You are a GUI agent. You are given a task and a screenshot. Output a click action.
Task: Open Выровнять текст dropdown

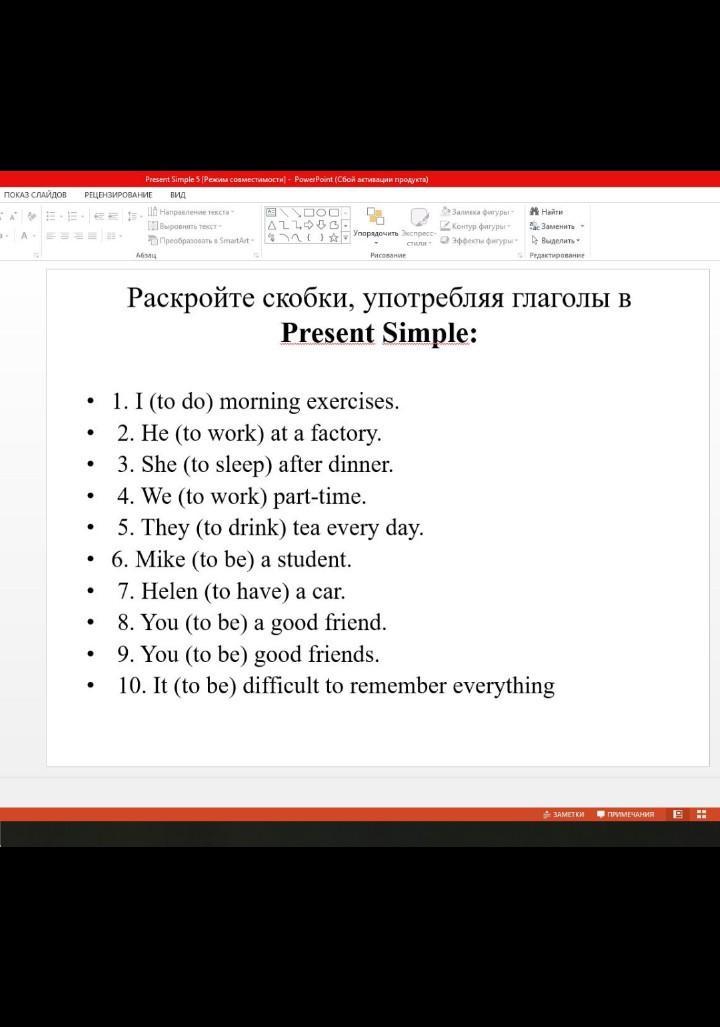(185, 227)
